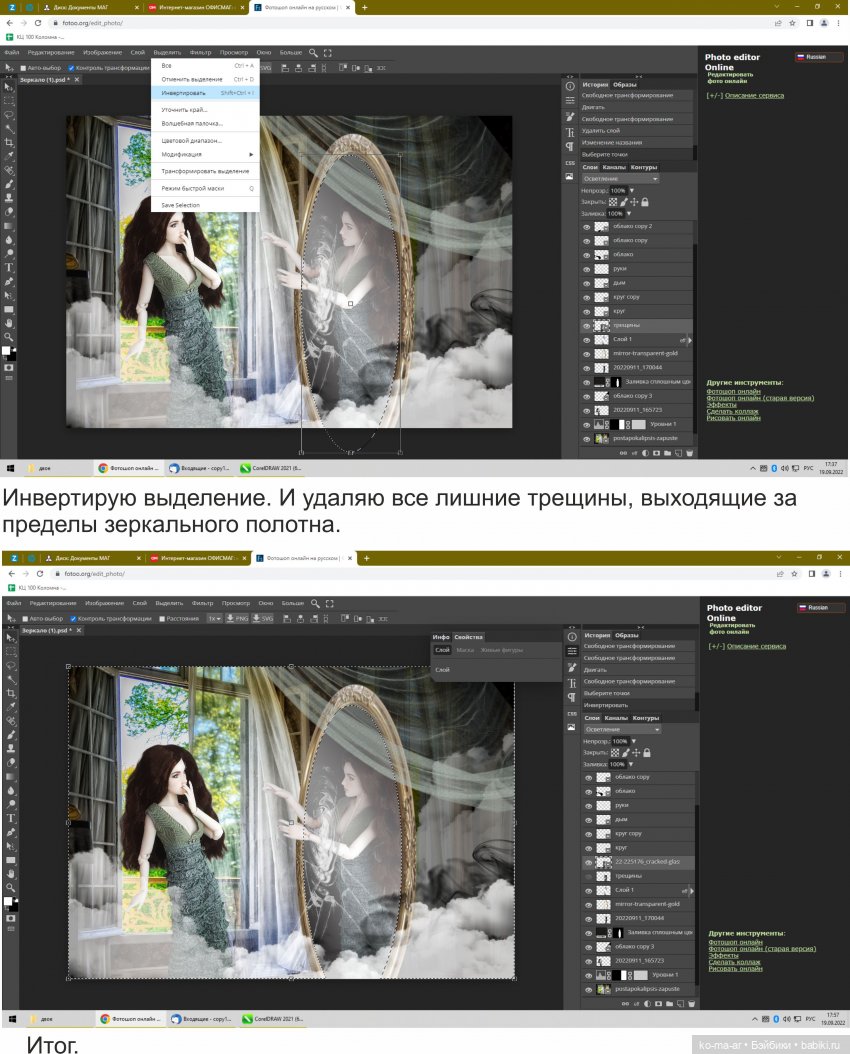The width and height of the screenshot is (850, 1054).
Task: Click the lock icon in the Layers panel
Action: (x=645, y=202)
